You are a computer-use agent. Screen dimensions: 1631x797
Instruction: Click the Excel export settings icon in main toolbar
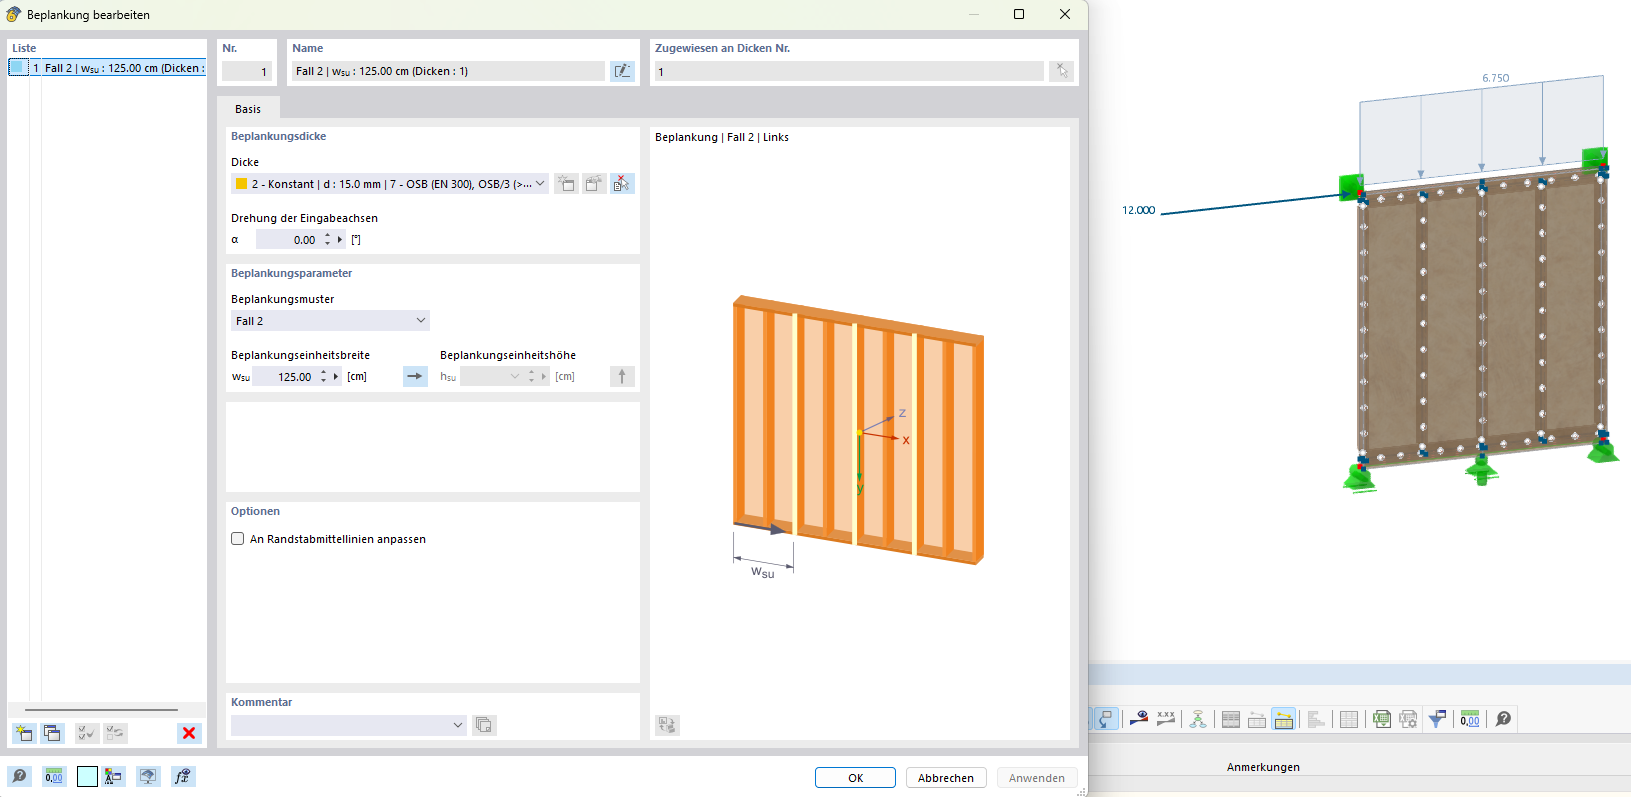[1408, 719]
